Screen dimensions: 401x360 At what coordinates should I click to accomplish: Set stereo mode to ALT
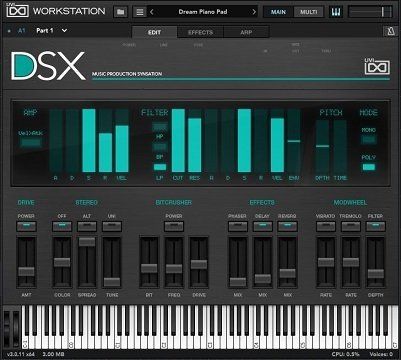(87, 226)
